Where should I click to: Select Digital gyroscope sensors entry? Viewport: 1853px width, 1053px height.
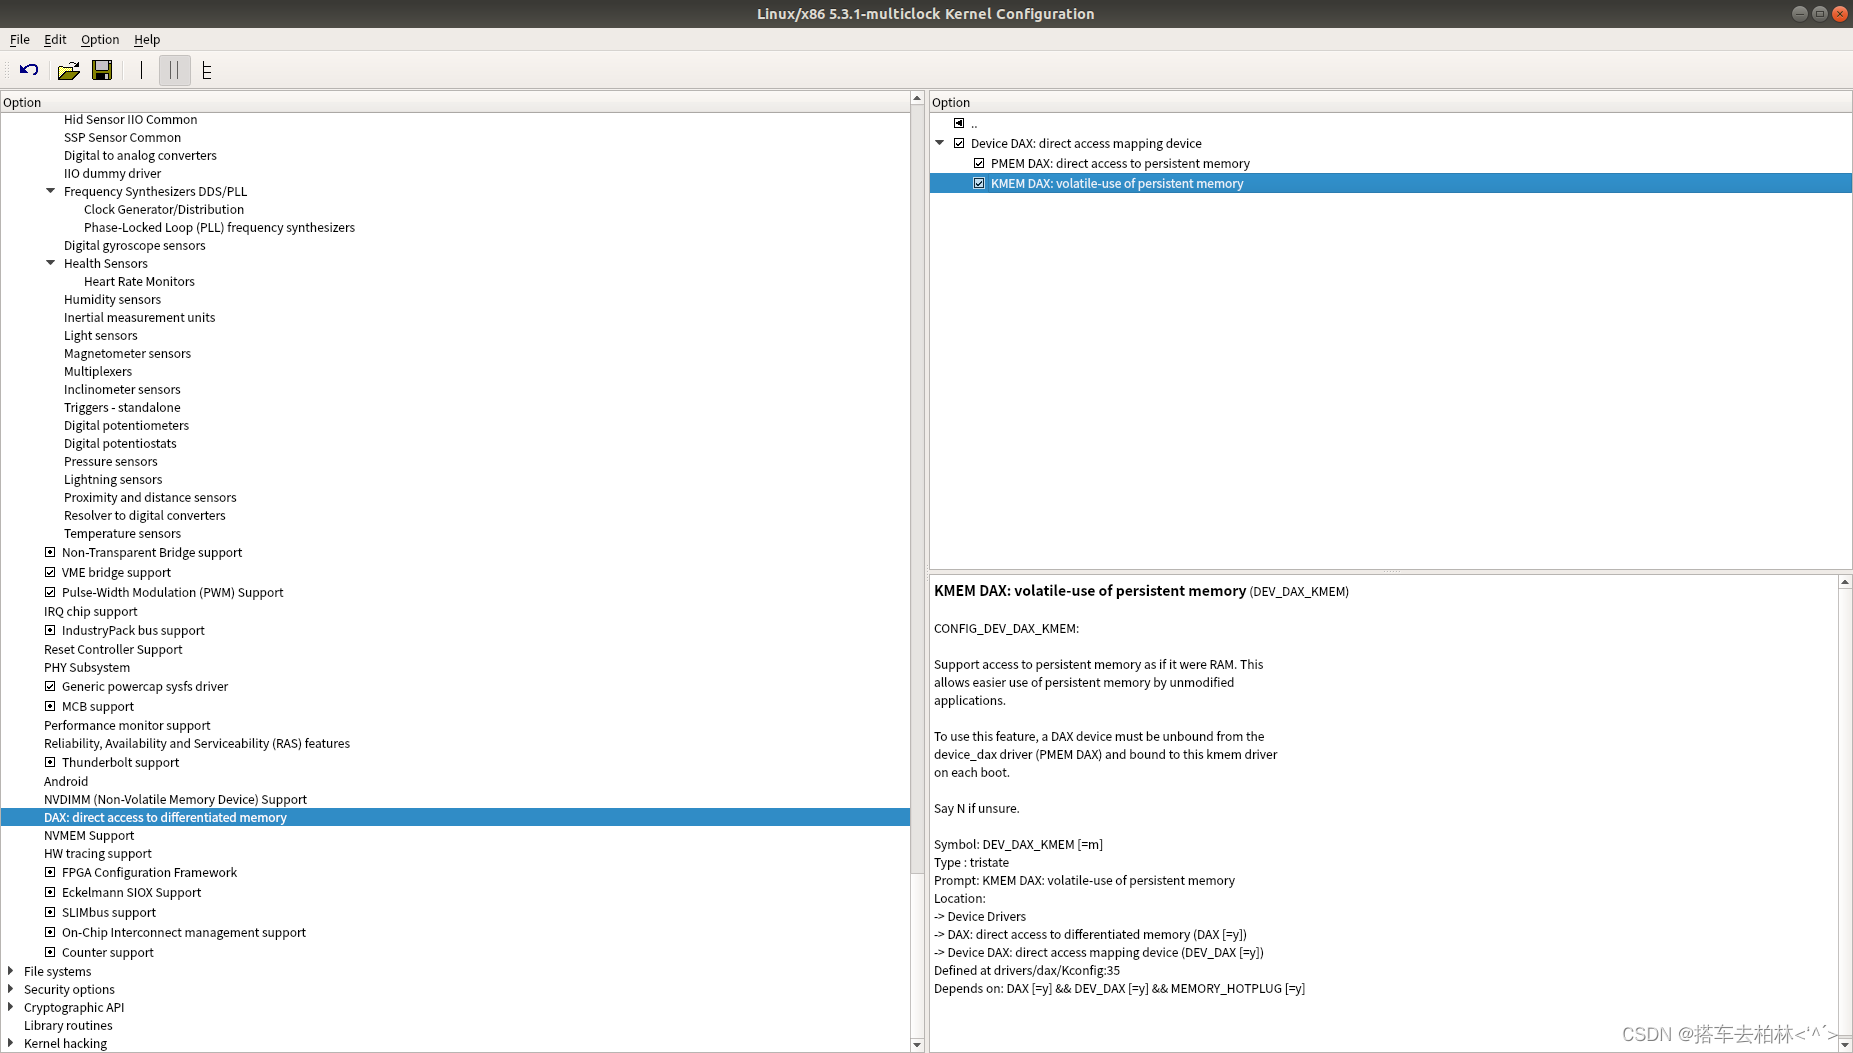134,245
